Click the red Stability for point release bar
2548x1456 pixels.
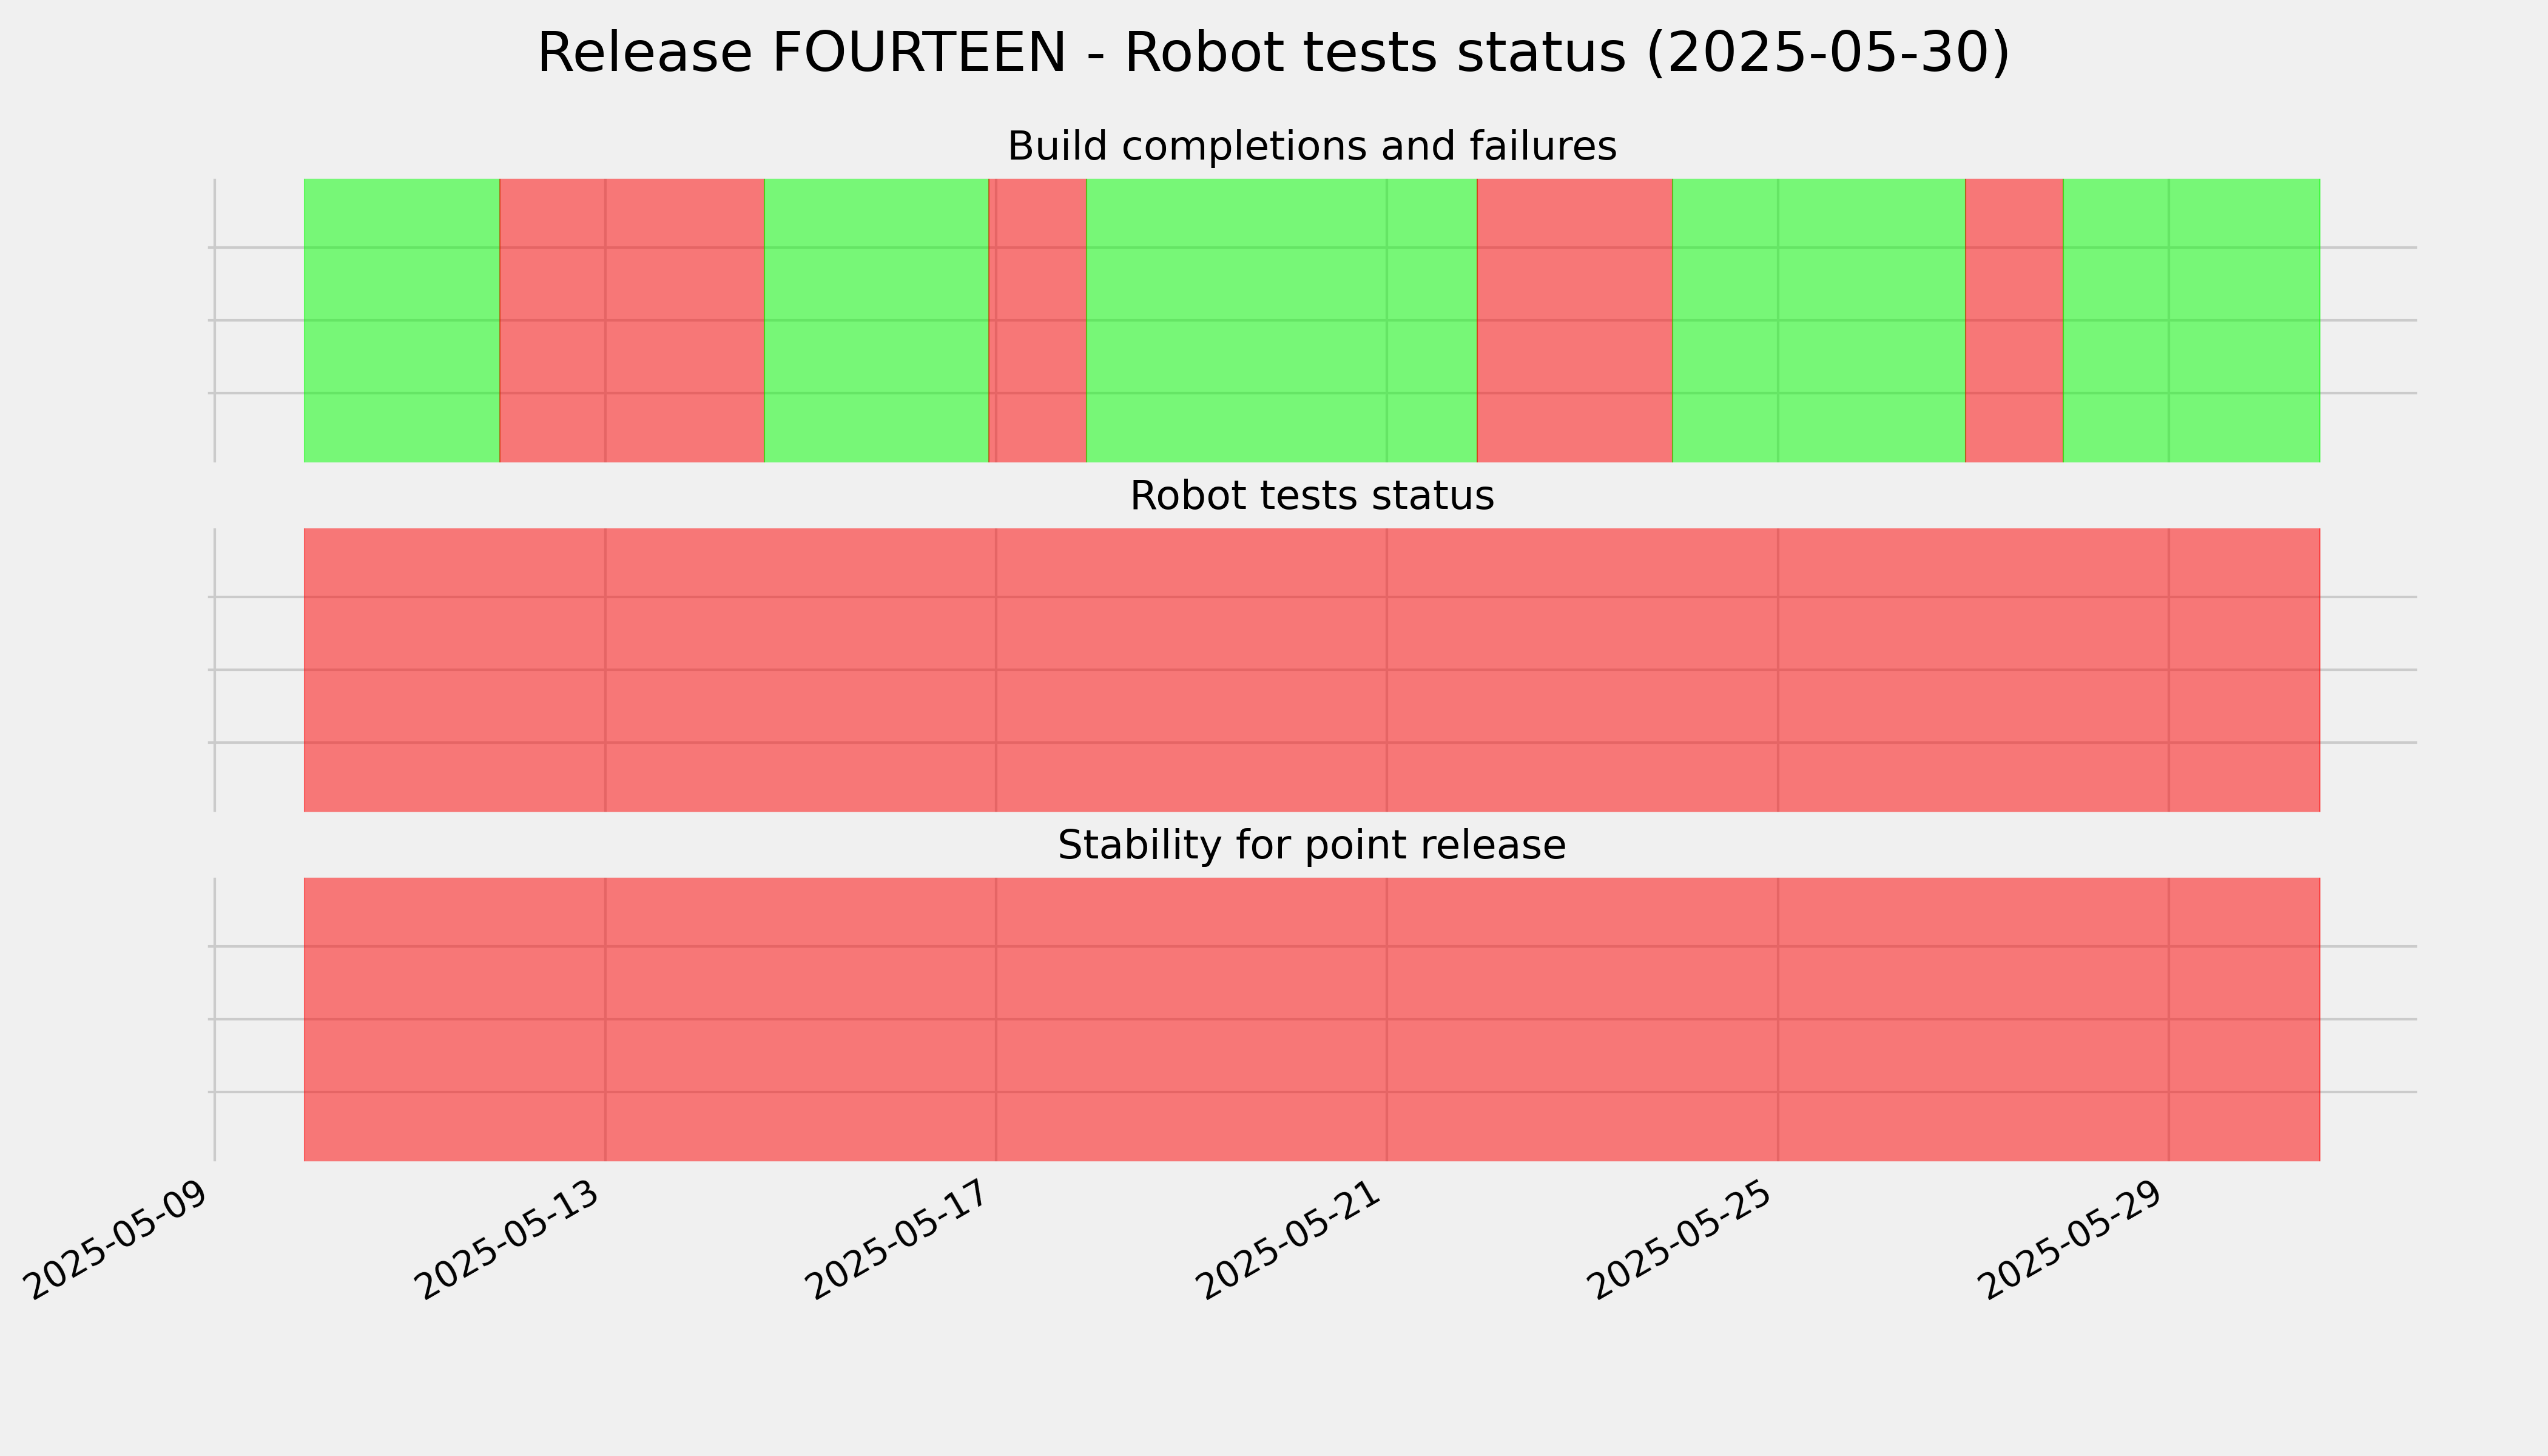1312,1019
